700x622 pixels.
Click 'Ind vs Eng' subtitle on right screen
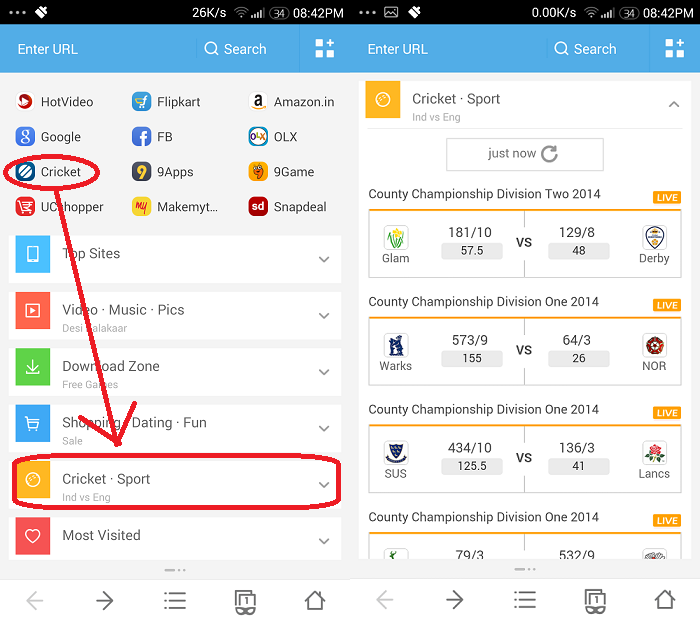[436, 117]
